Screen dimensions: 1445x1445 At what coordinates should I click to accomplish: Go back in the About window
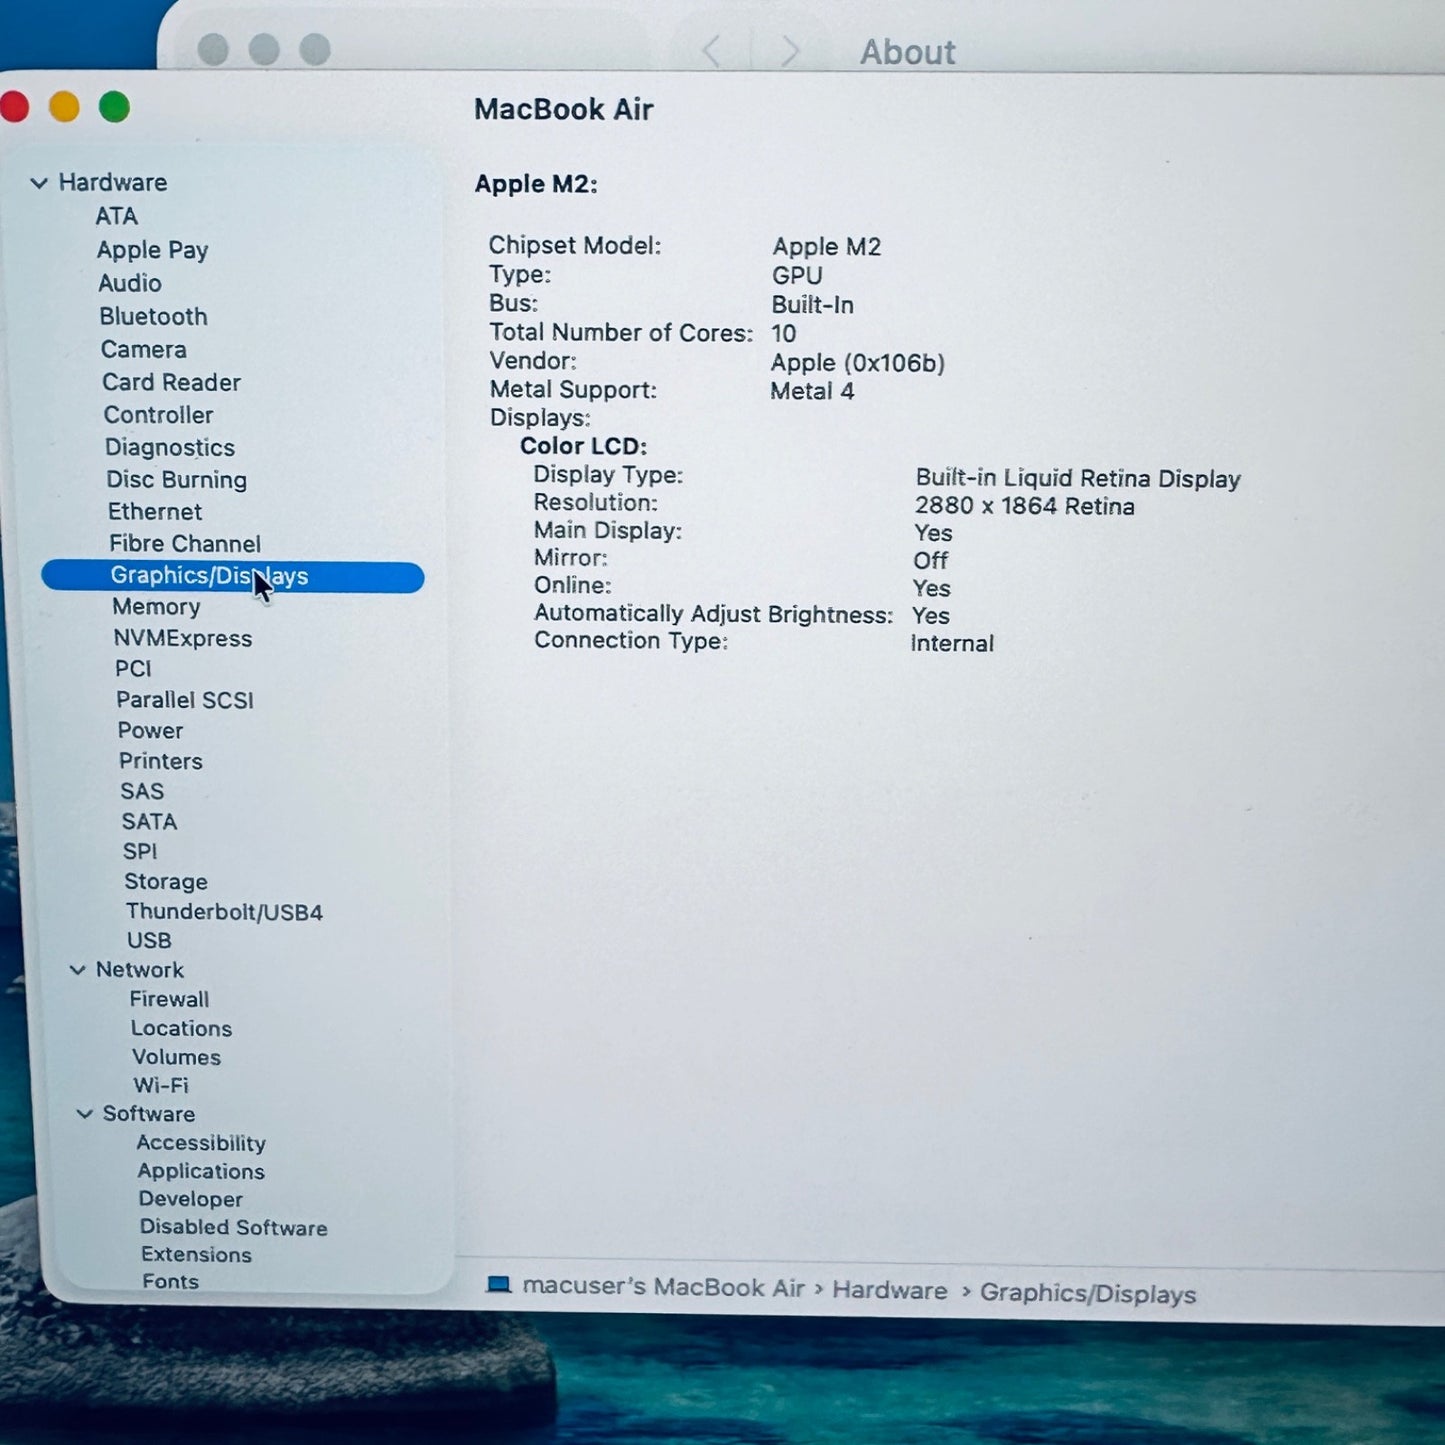point(711,50)
